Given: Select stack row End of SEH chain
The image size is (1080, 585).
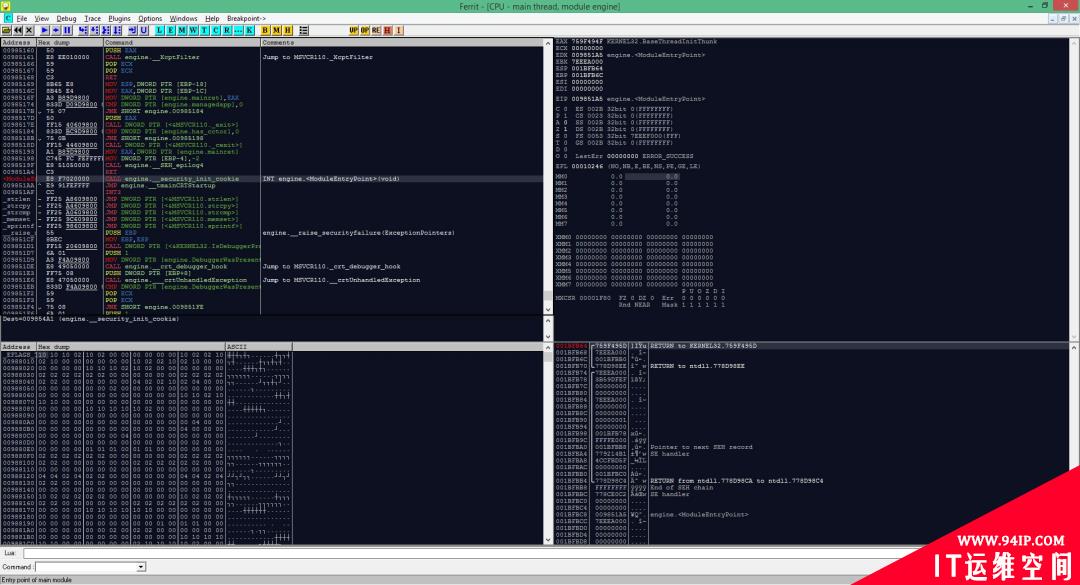Looking at the screenshot, I should (813, 487).
